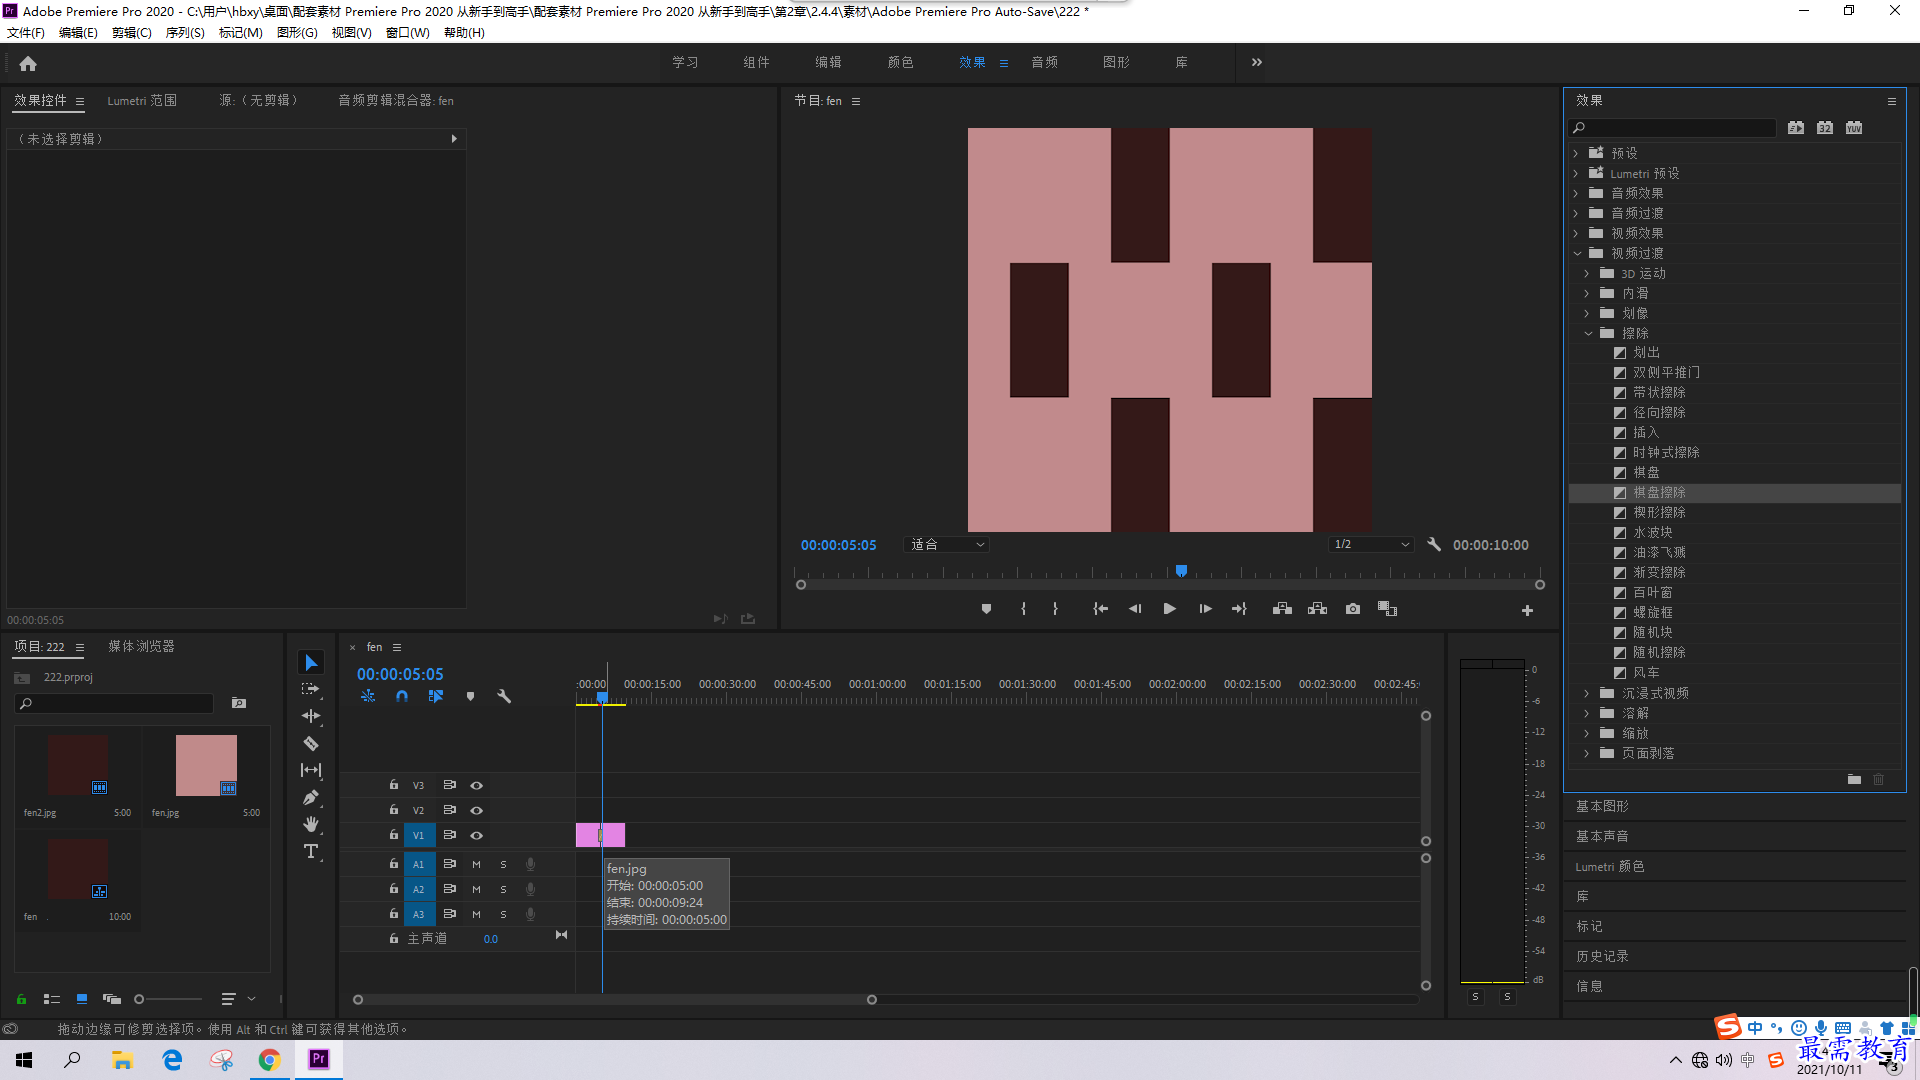This screenshot has width=1920, height=1080.
Task: Toggle V2 track visibility eye
Action: click(x=477, y=810)
